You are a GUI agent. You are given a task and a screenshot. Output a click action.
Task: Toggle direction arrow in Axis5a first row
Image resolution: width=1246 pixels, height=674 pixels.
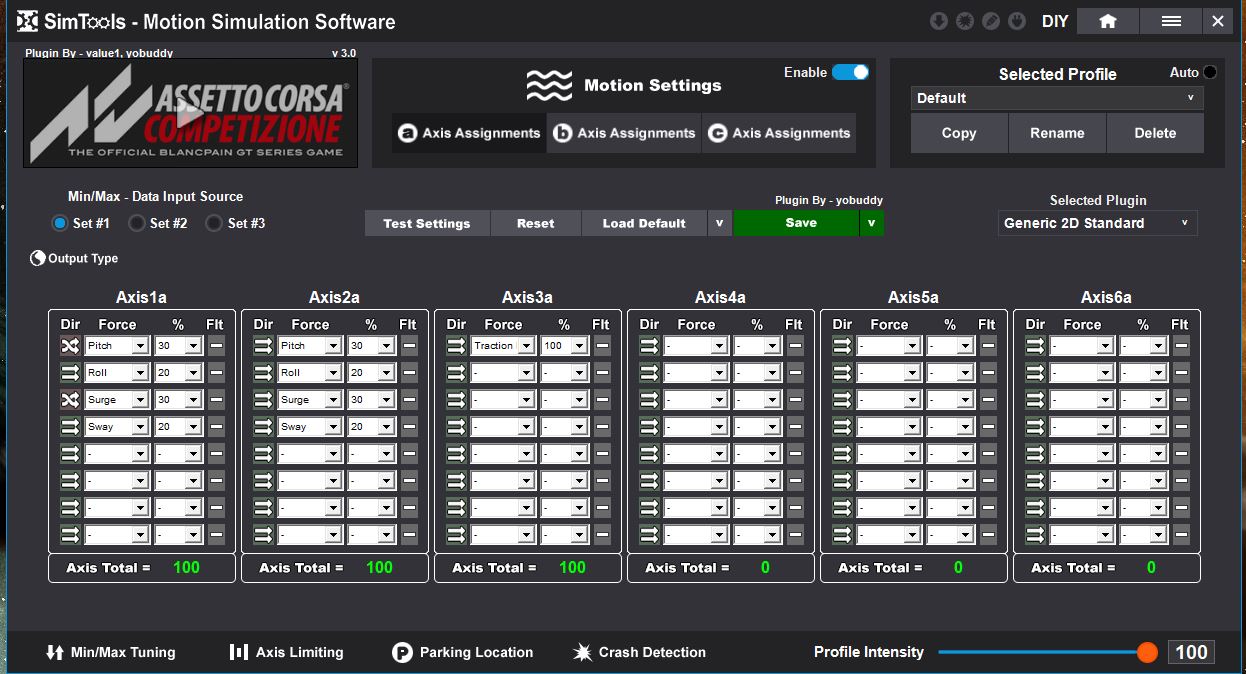coord(842,345)
